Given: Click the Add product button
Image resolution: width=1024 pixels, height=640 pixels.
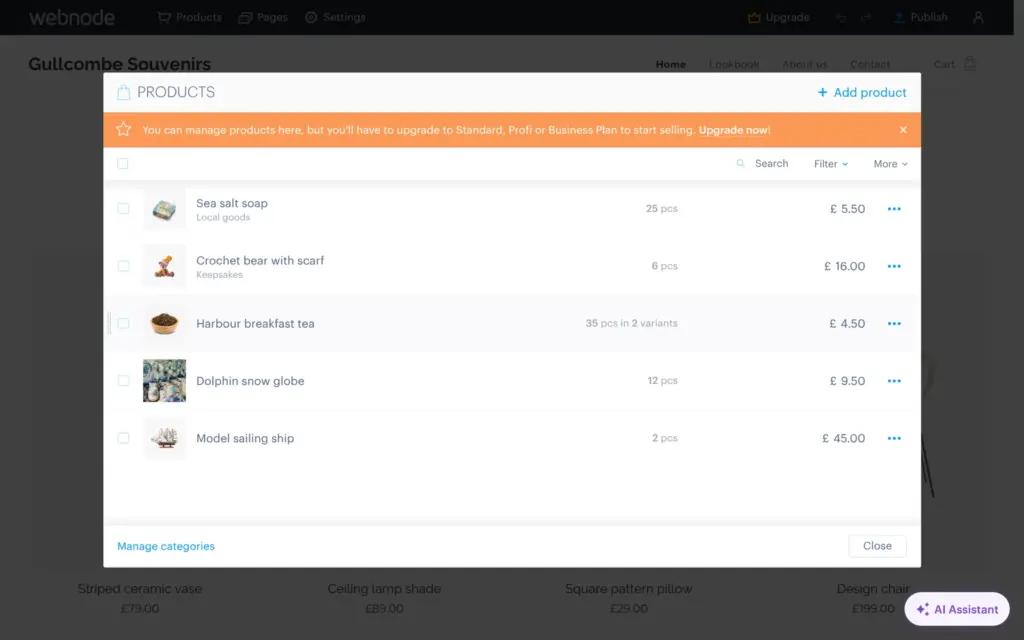Looking at the screenshot, I should tap(862, 92).
